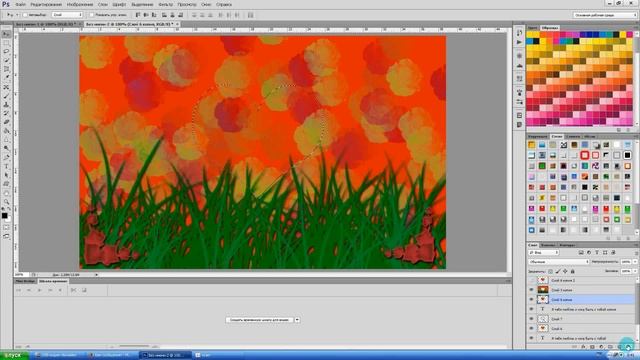
Task: Hide the bottom text layer
Action: tap(531, 338)
